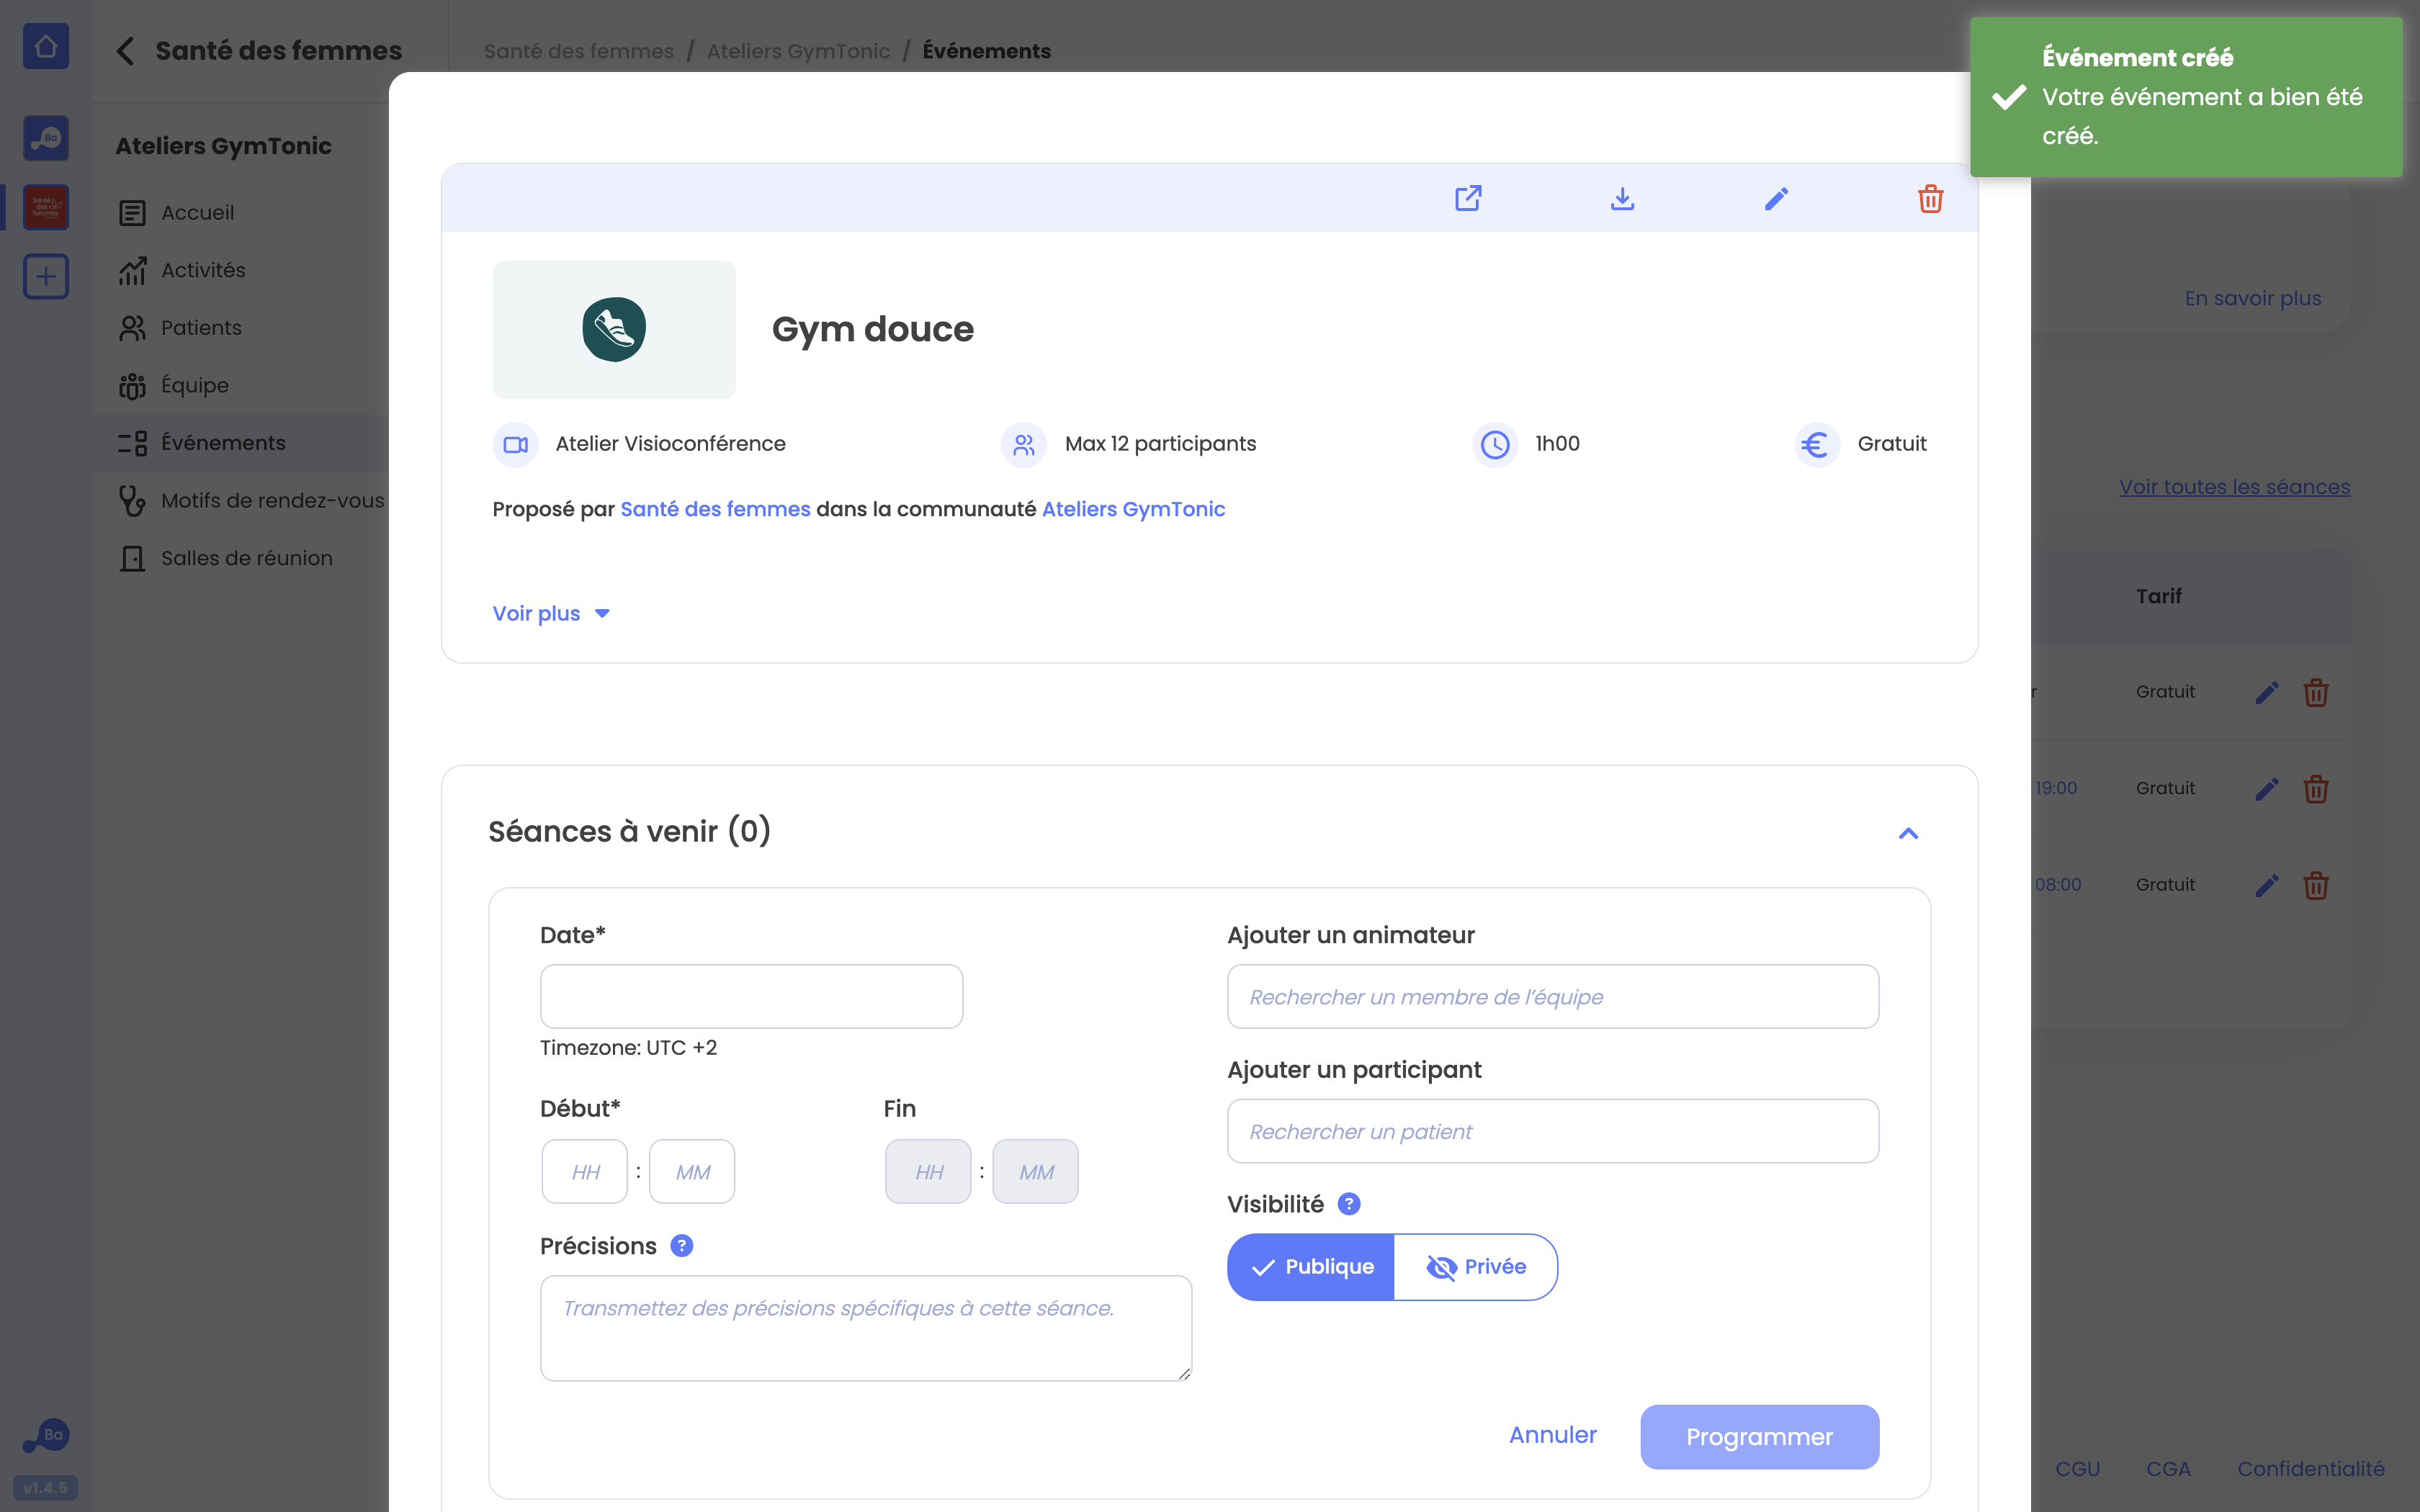2420x1512 pixels.
Task: Select Événements in the sidebar
Action: click(240, 443)
